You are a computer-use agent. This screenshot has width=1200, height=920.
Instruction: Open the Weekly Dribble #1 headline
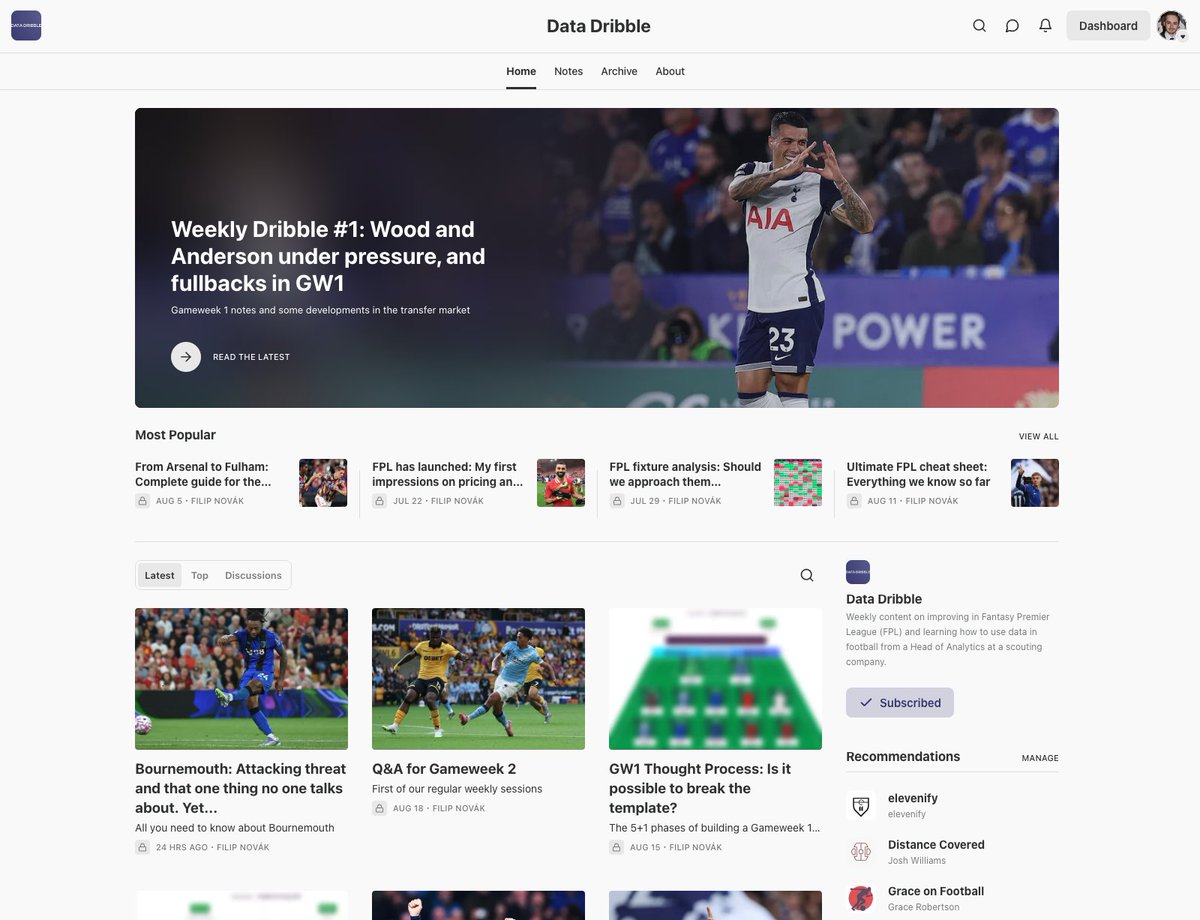[328, 256]
